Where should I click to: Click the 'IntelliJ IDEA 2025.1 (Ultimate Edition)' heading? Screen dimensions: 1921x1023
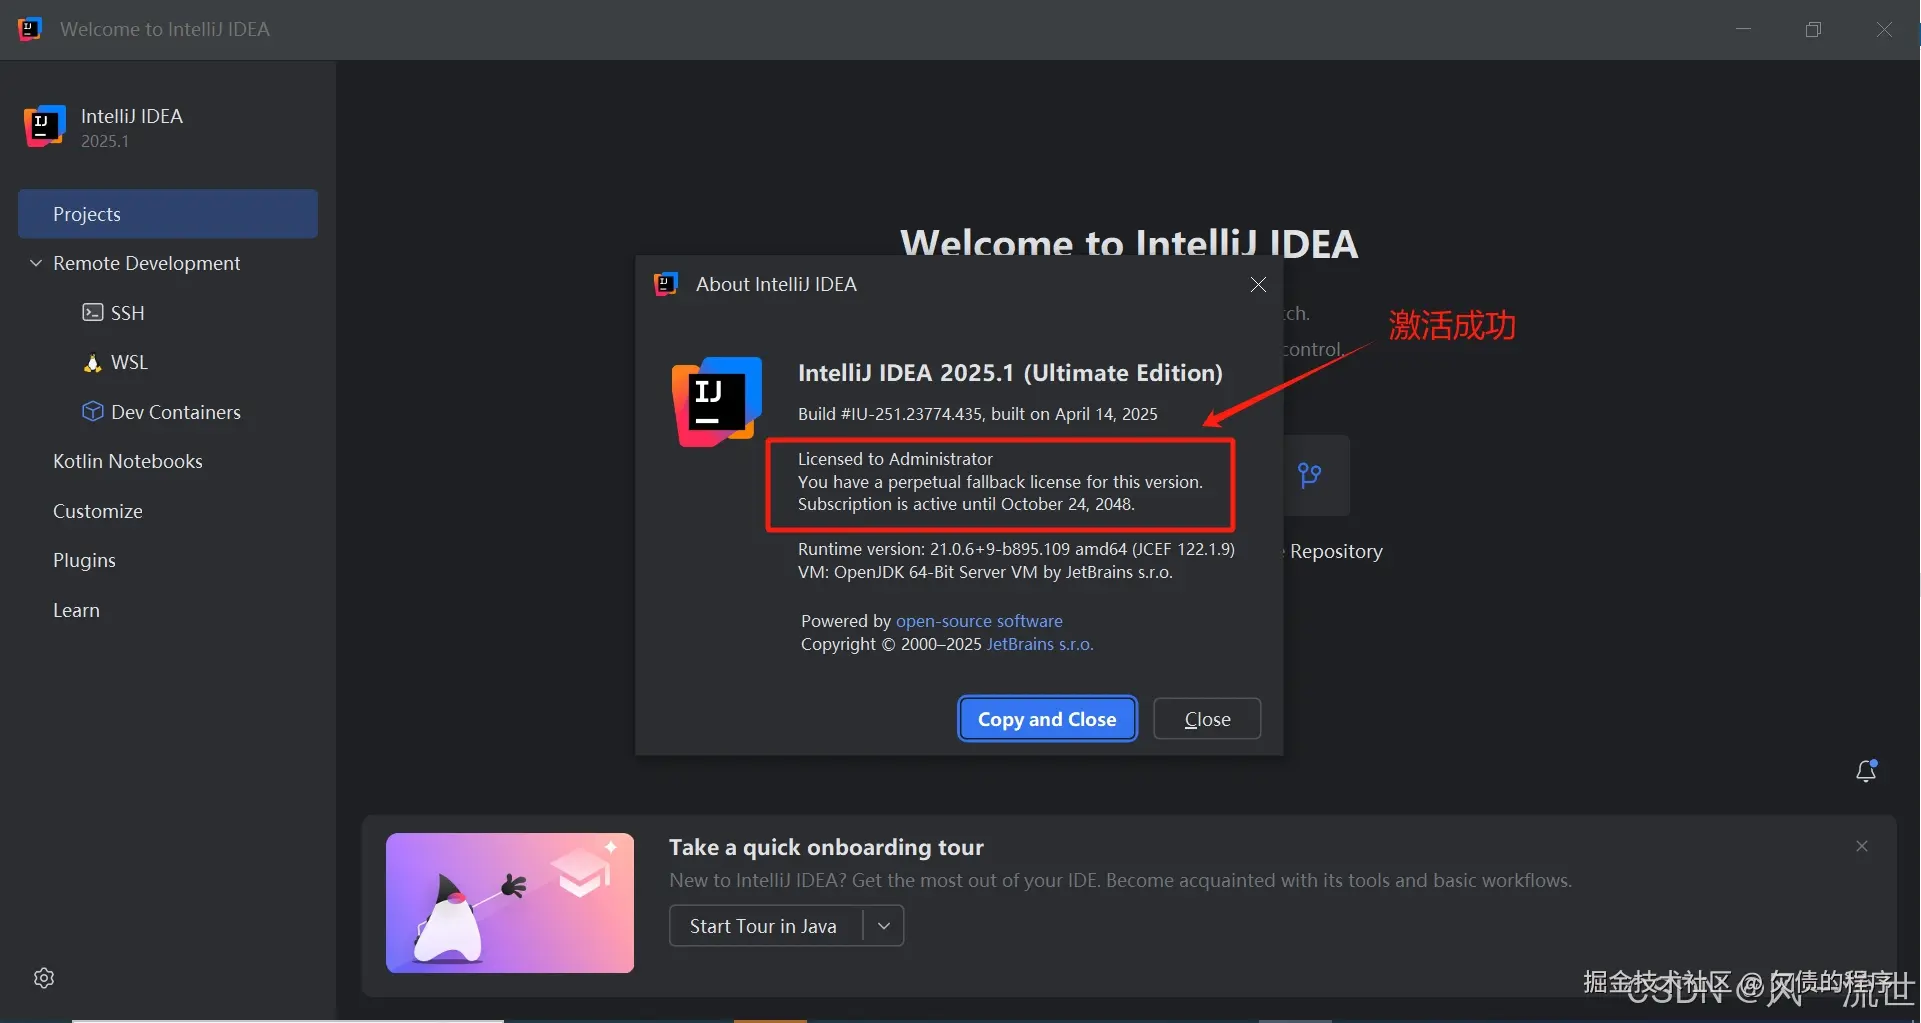1010,373
